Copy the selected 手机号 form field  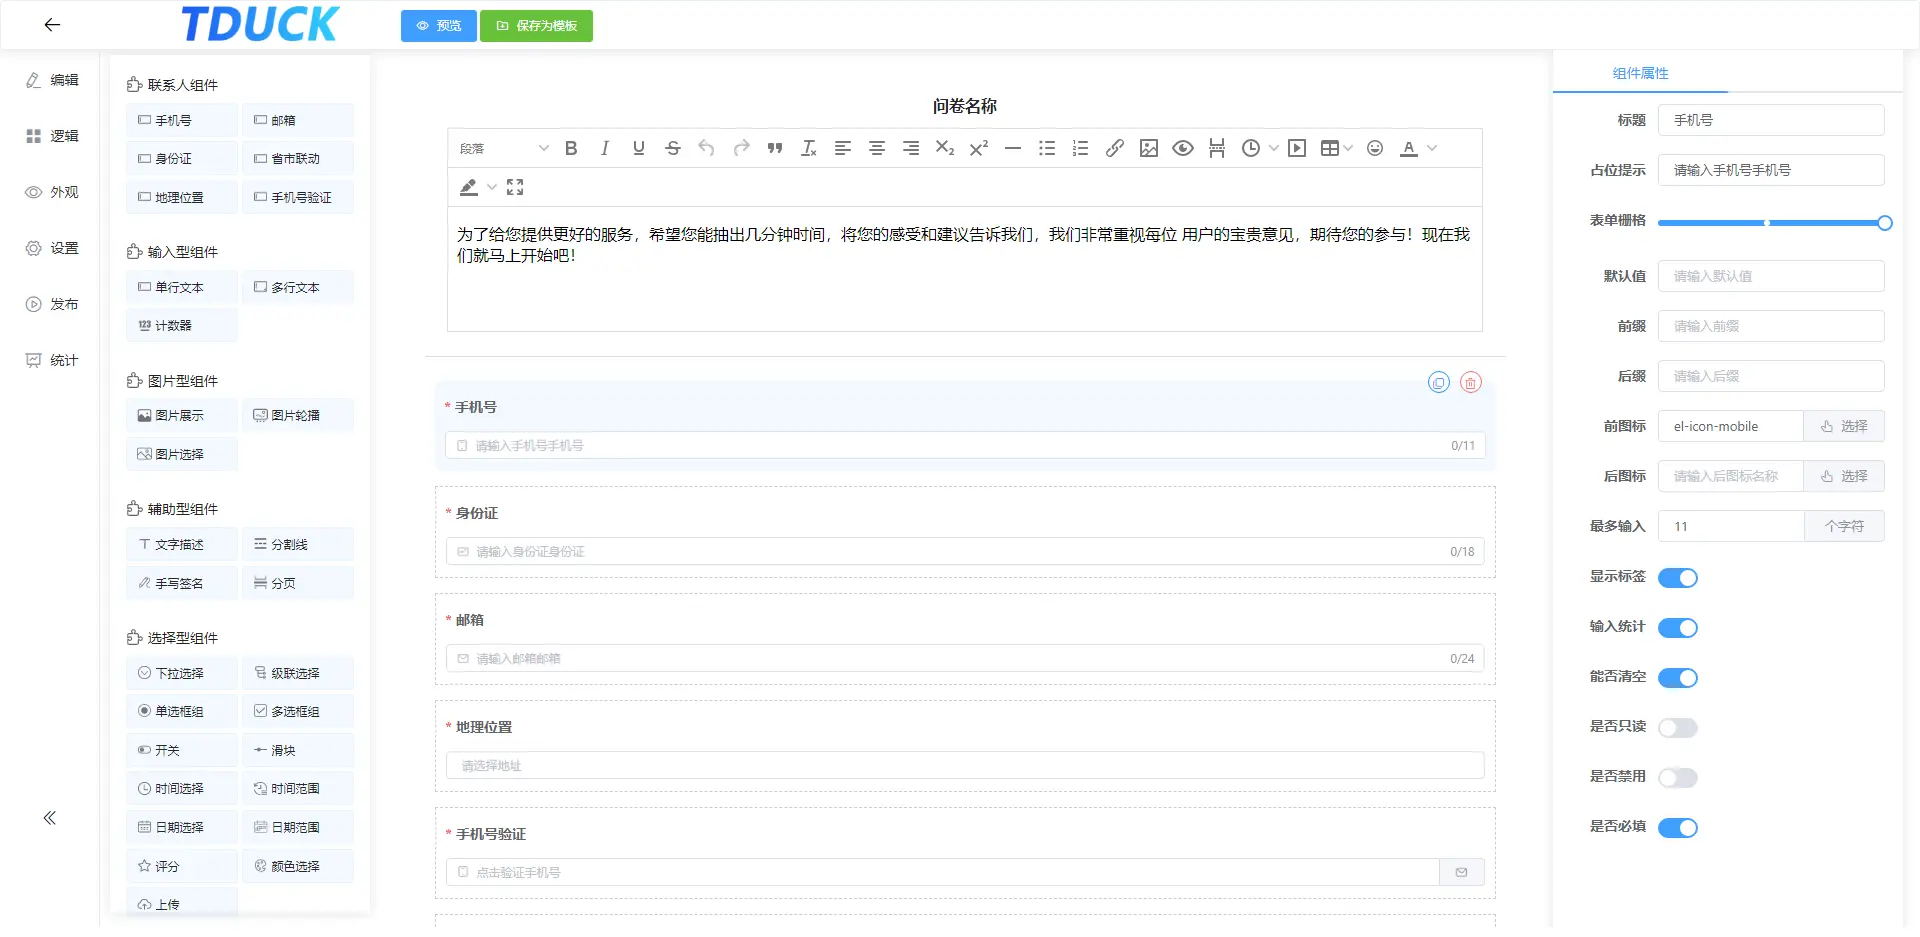1439,382
